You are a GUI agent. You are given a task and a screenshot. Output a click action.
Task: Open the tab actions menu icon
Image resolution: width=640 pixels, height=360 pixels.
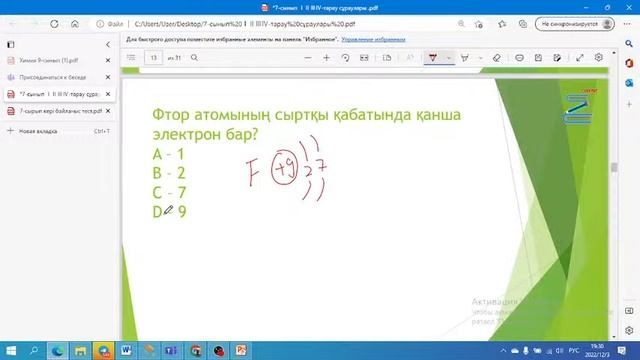click(11, 44)
